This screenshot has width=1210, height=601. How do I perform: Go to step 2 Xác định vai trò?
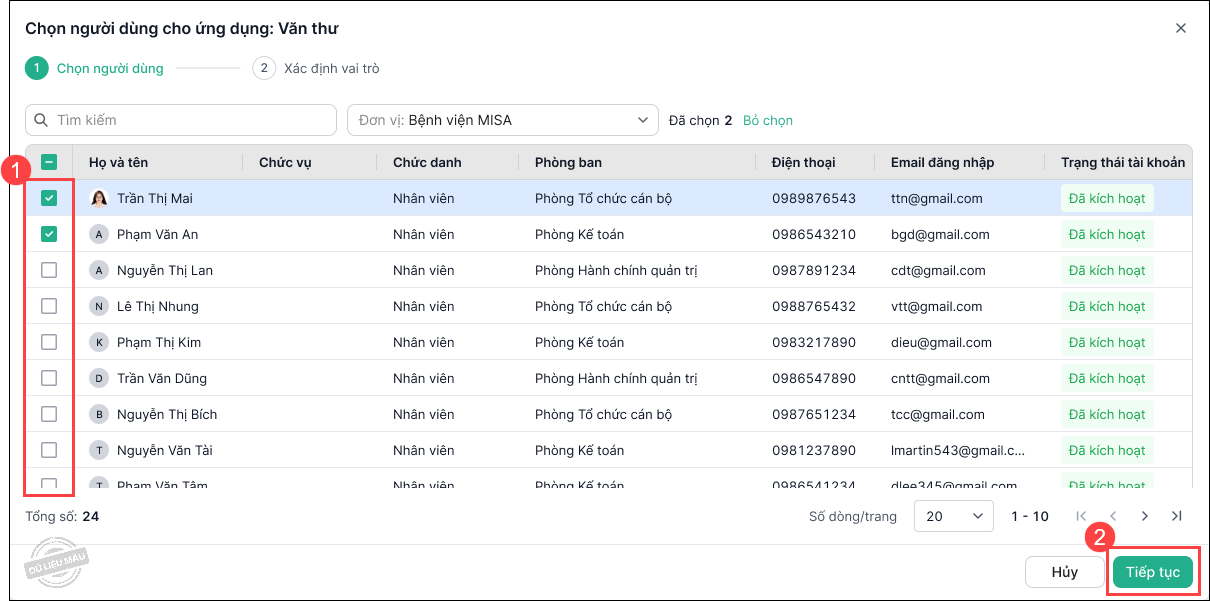(x=316, y=68)
